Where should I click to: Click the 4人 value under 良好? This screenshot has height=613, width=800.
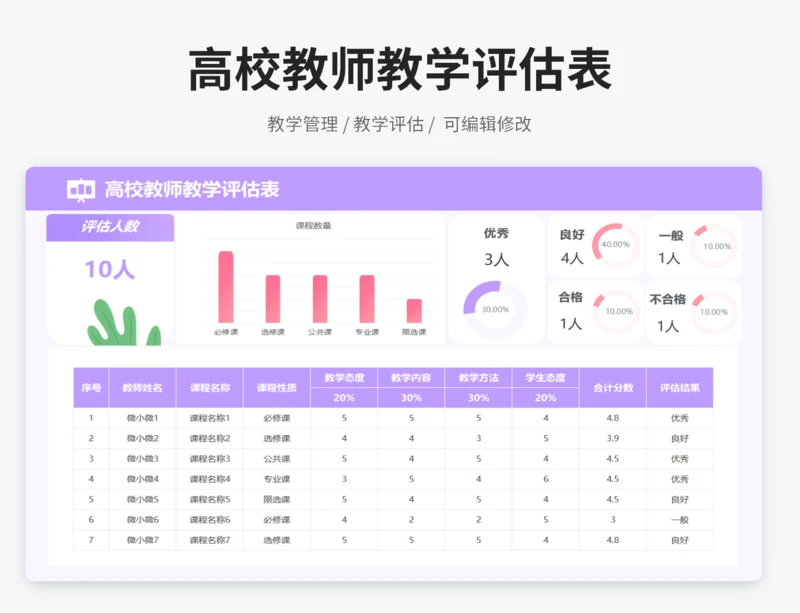pos(572,258)
